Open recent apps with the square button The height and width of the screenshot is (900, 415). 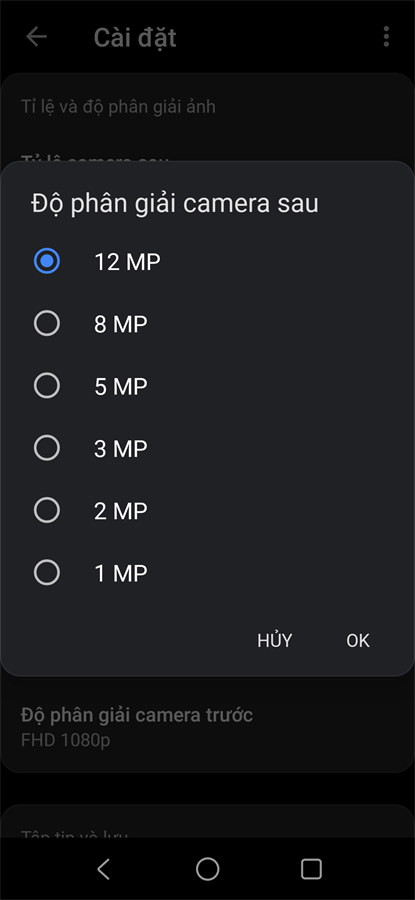coord(311,869)
